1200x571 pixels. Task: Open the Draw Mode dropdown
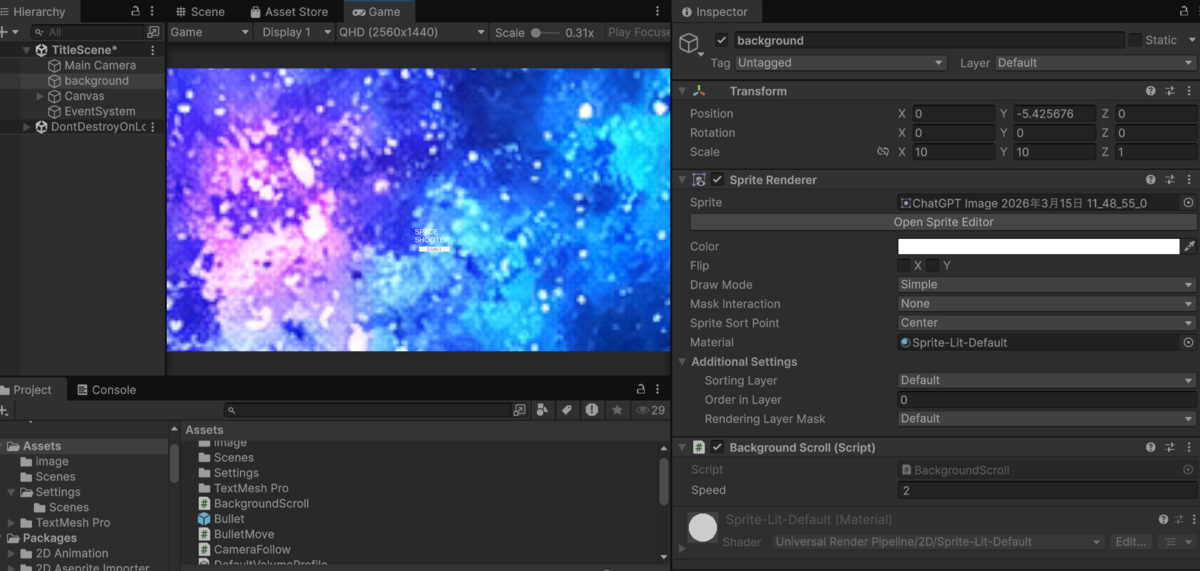coord(1047,285)
